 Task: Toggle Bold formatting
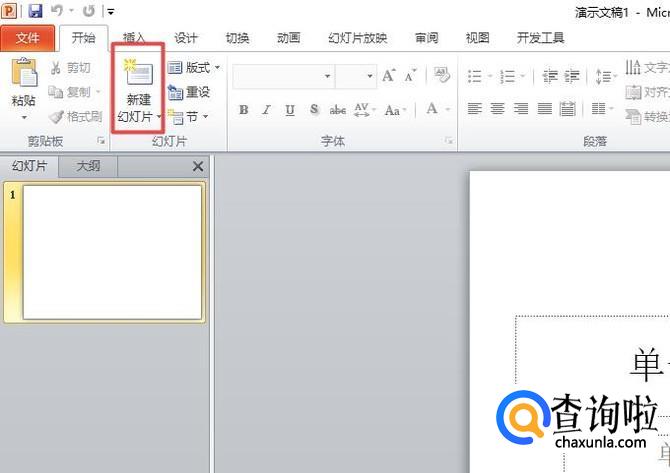[244, 110]
